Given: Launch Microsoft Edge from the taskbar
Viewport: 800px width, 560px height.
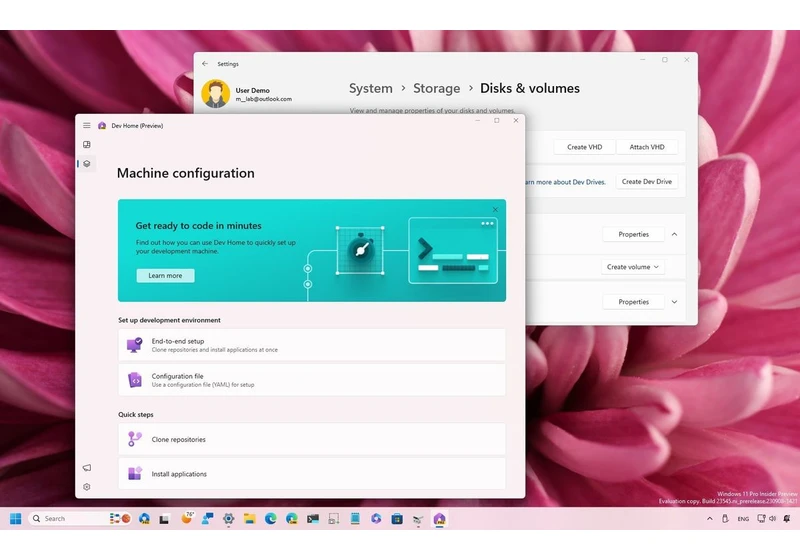Looking at the screenshot, I should (270, 519).
